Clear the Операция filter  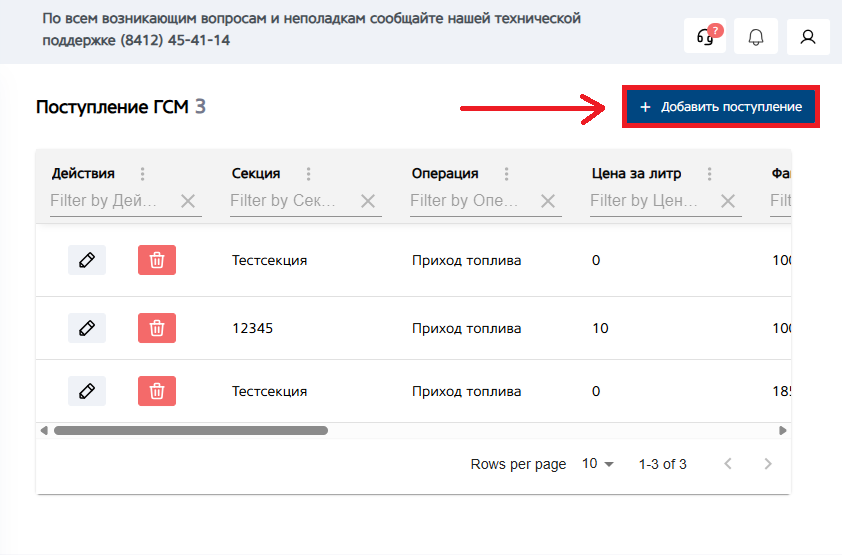point(548,201)
